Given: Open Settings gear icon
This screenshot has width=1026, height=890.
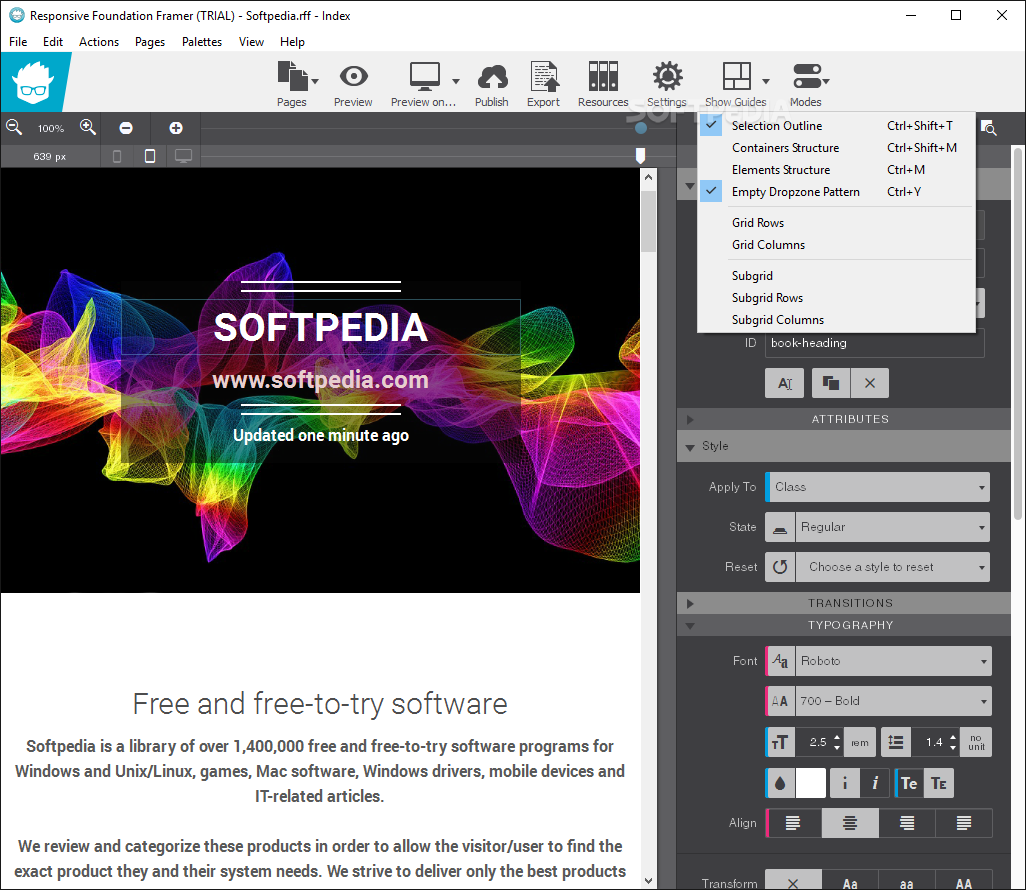Looking at the screenshot, I should point(667,77).
